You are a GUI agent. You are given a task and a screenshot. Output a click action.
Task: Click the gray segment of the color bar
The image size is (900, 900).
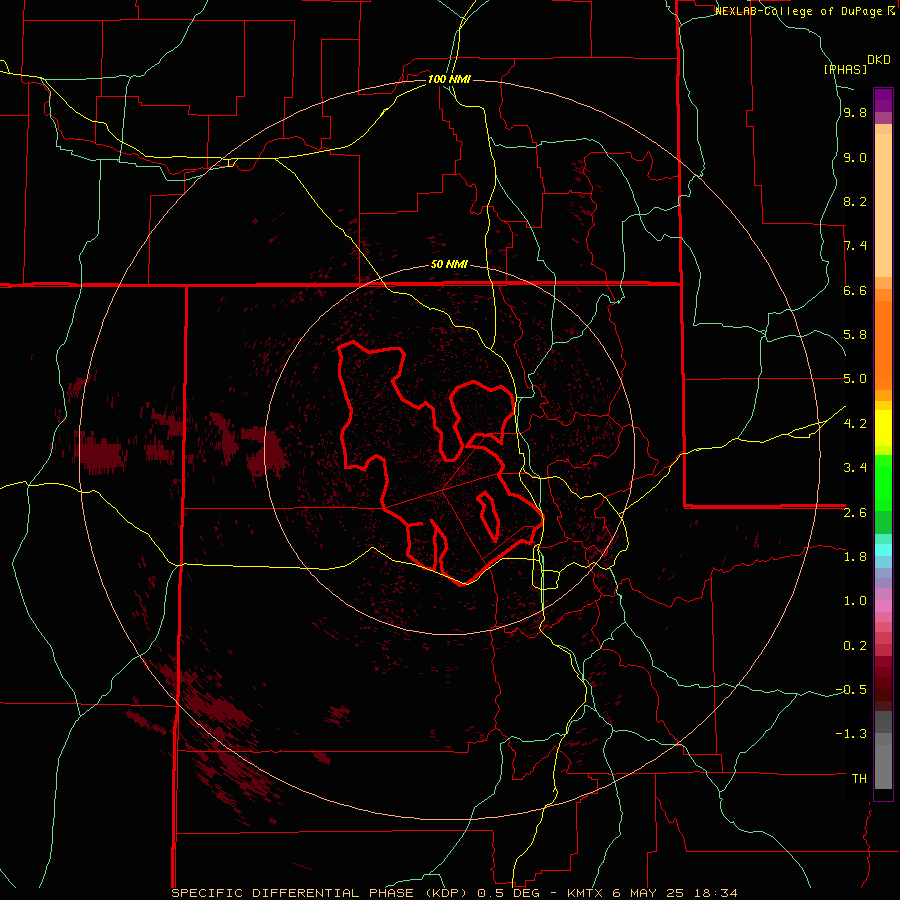pos(883,751)
